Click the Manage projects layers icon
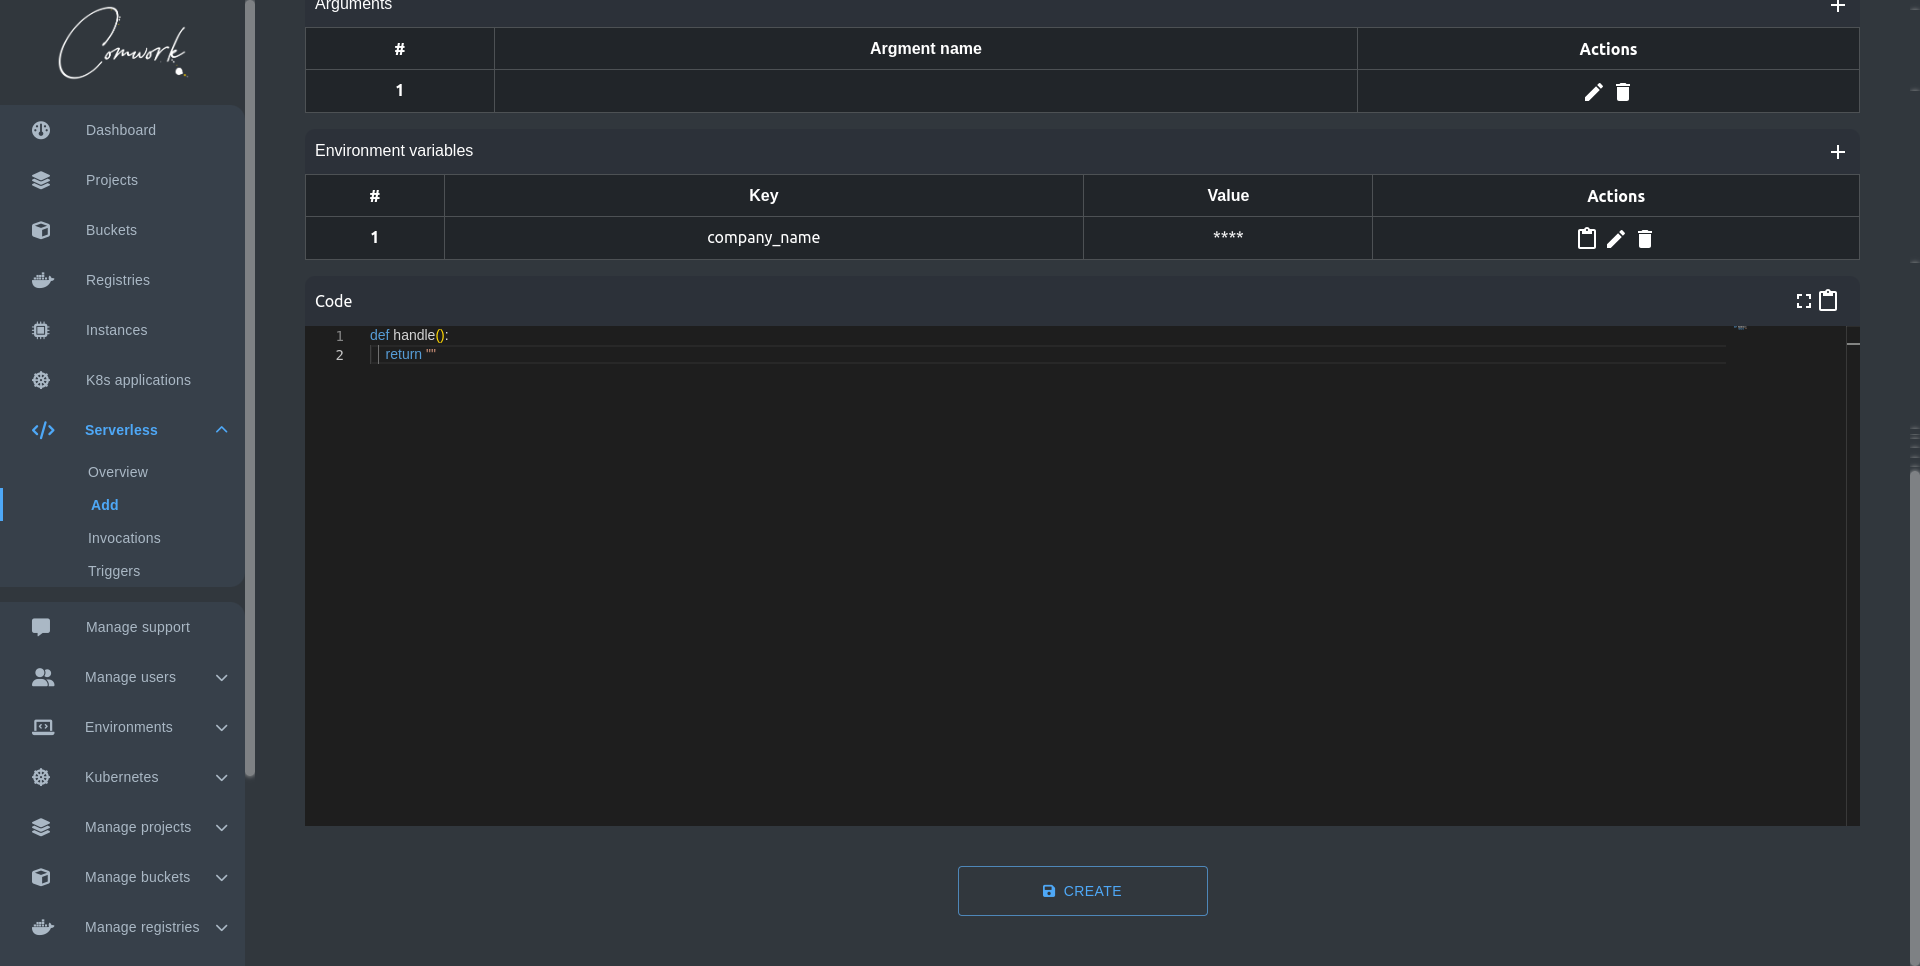 click(41, 827)
